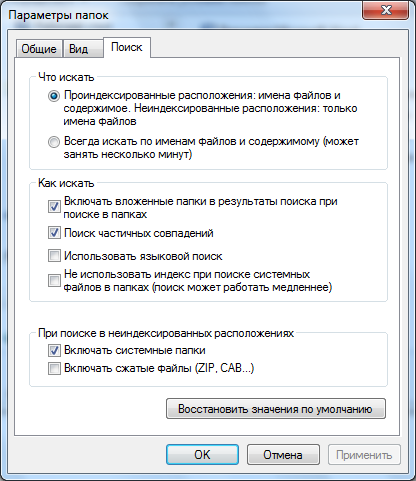Uncheck Включать вложенные папки checkbox
This screenshot has width=416, height=481.
[54, 207]
